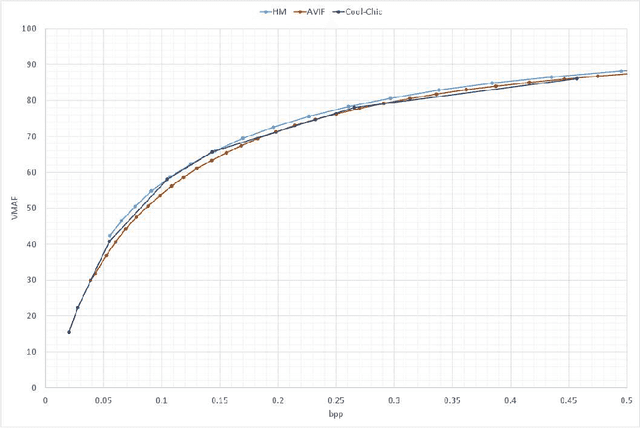
Task: Click the 0.1 tick label on the bpp axis
Action: tap(161, 399)
